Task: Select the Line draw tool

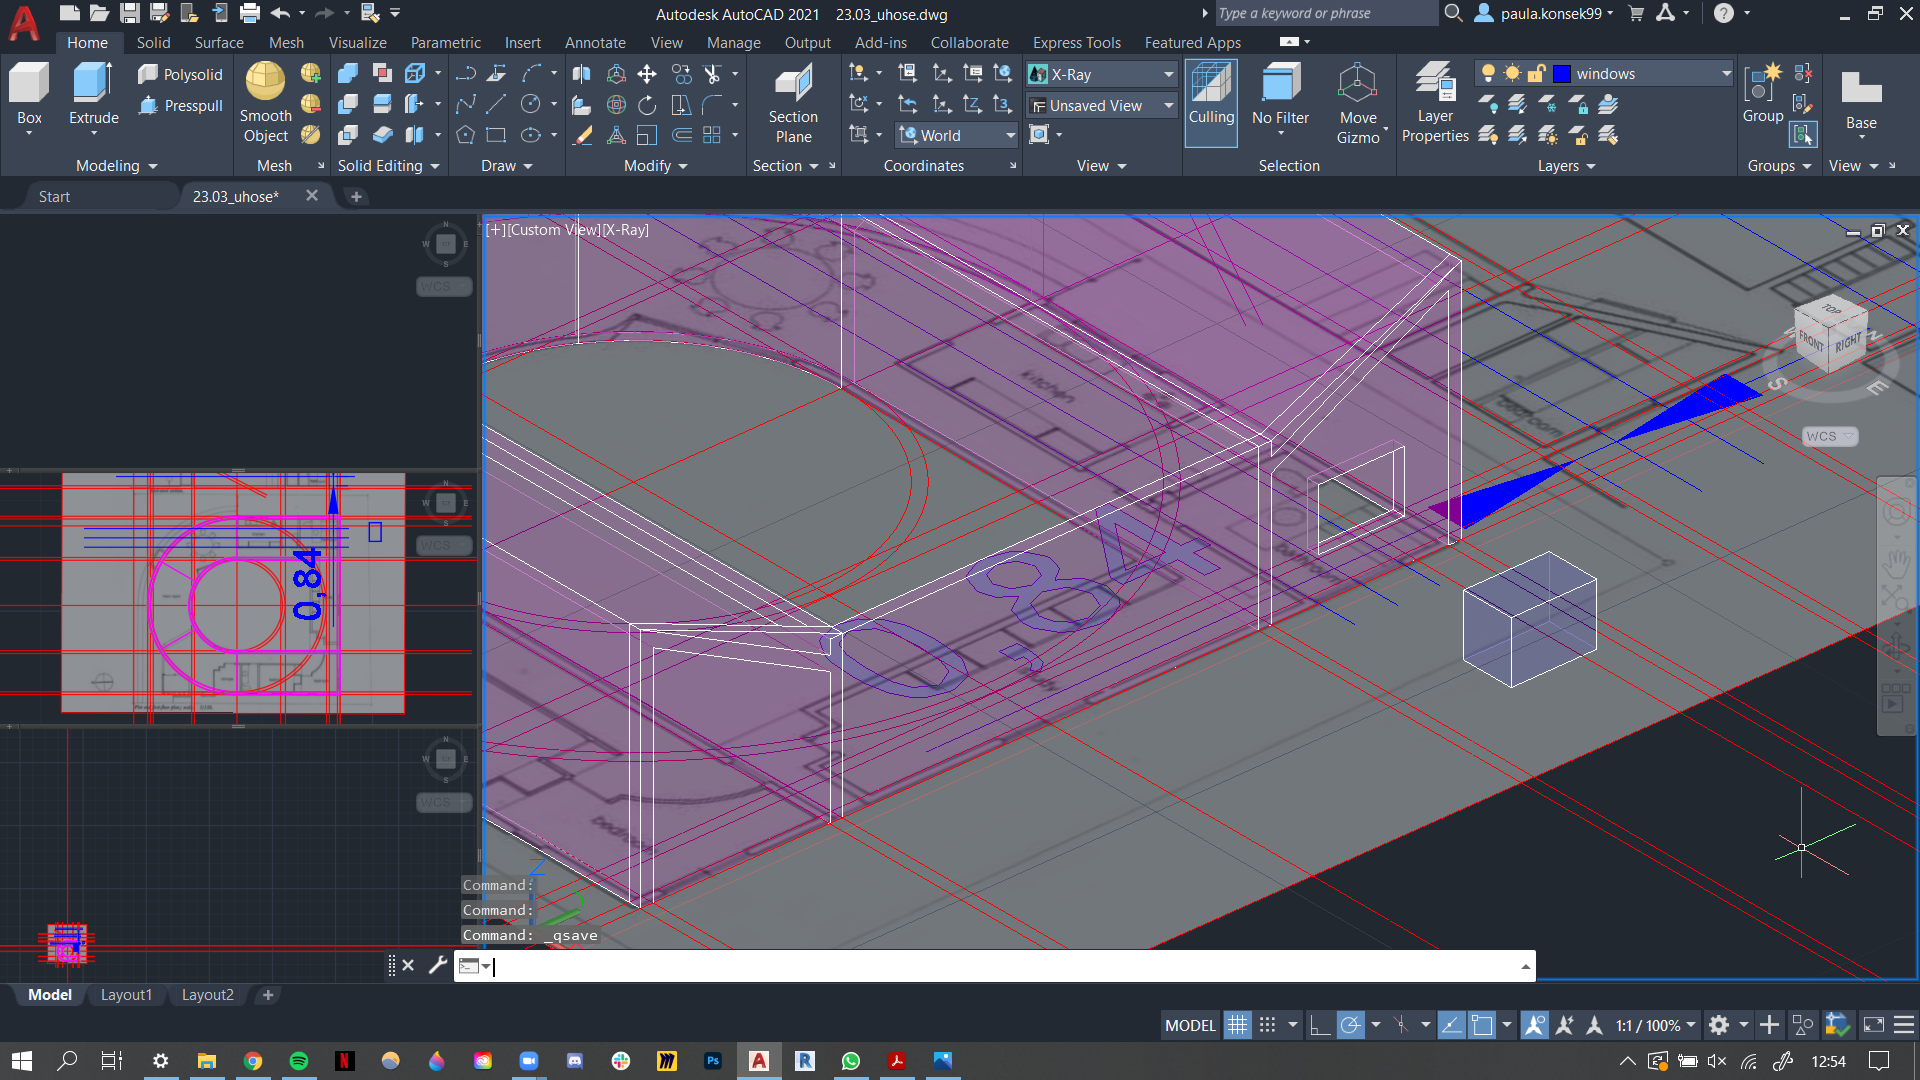Action: [496, 104]
